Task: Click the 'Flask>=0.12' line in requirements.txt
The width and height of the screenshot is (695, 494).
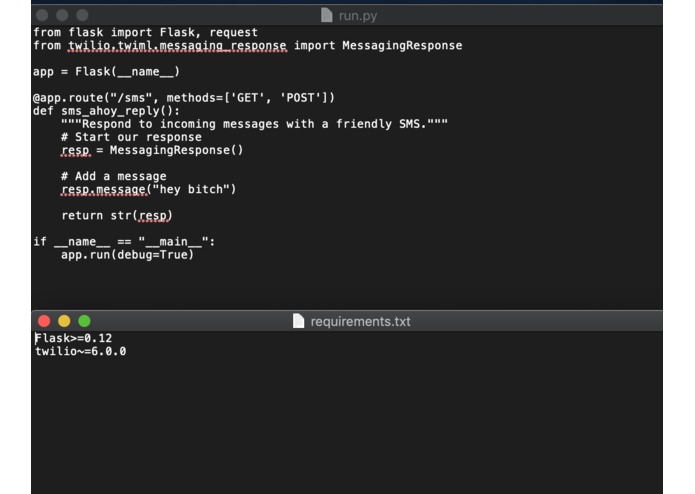Action: coord(74,338)
